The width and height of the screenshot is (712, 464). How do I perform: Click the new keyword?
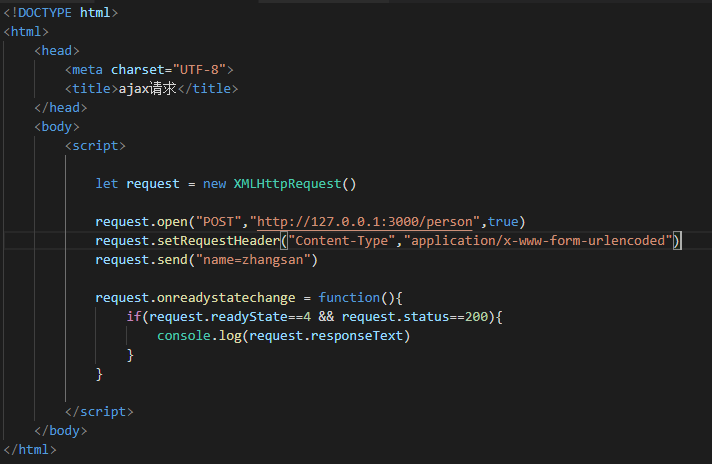click(214, 184)
